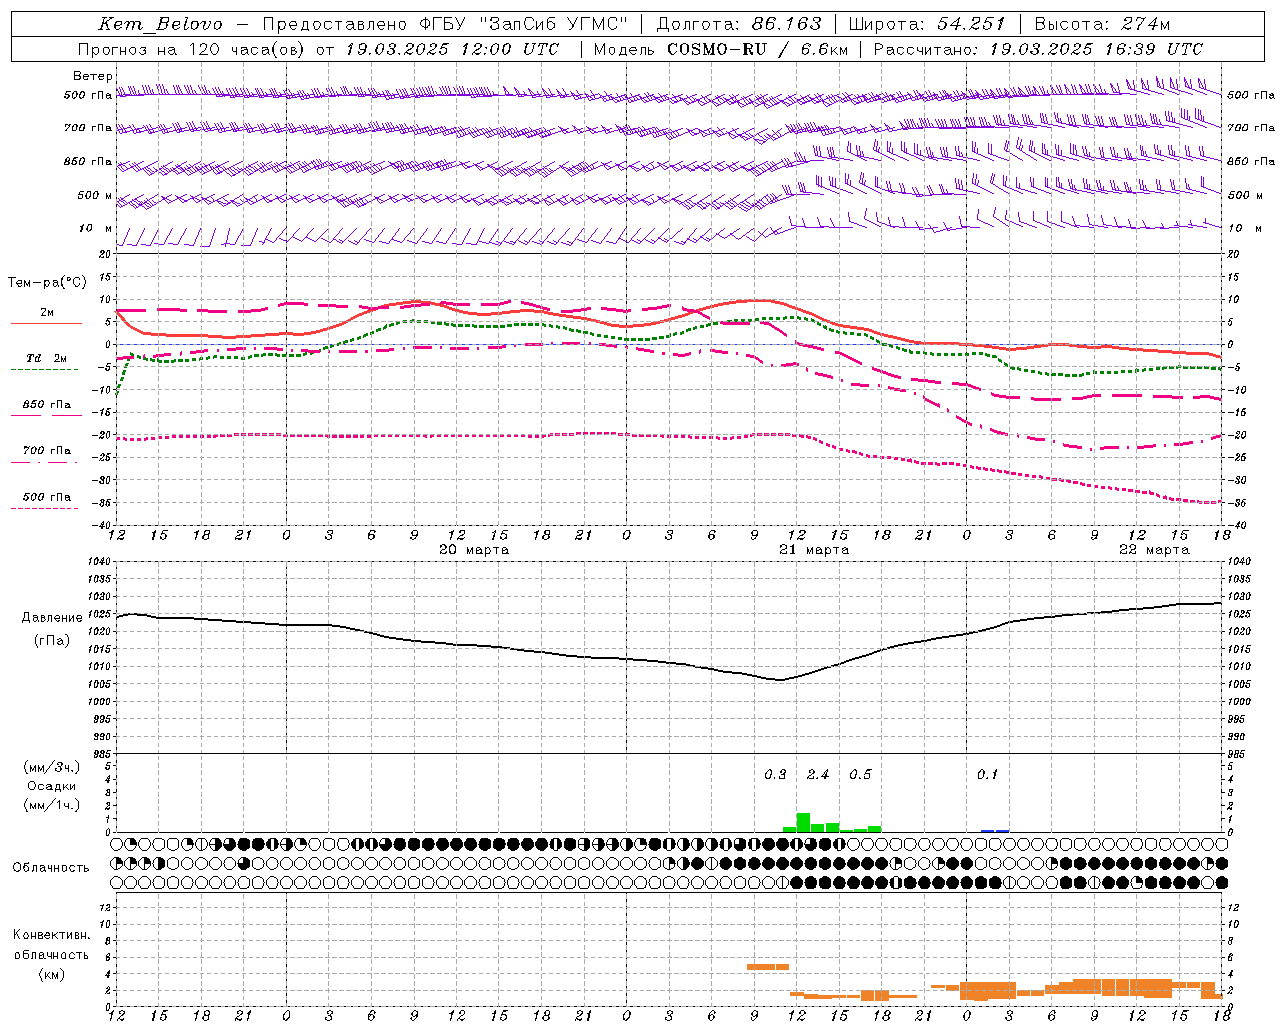The width and height of the screenshot is (1280, 1024).
Task: Click the Осадки precipitation label
Action: [x=51, y=786]
